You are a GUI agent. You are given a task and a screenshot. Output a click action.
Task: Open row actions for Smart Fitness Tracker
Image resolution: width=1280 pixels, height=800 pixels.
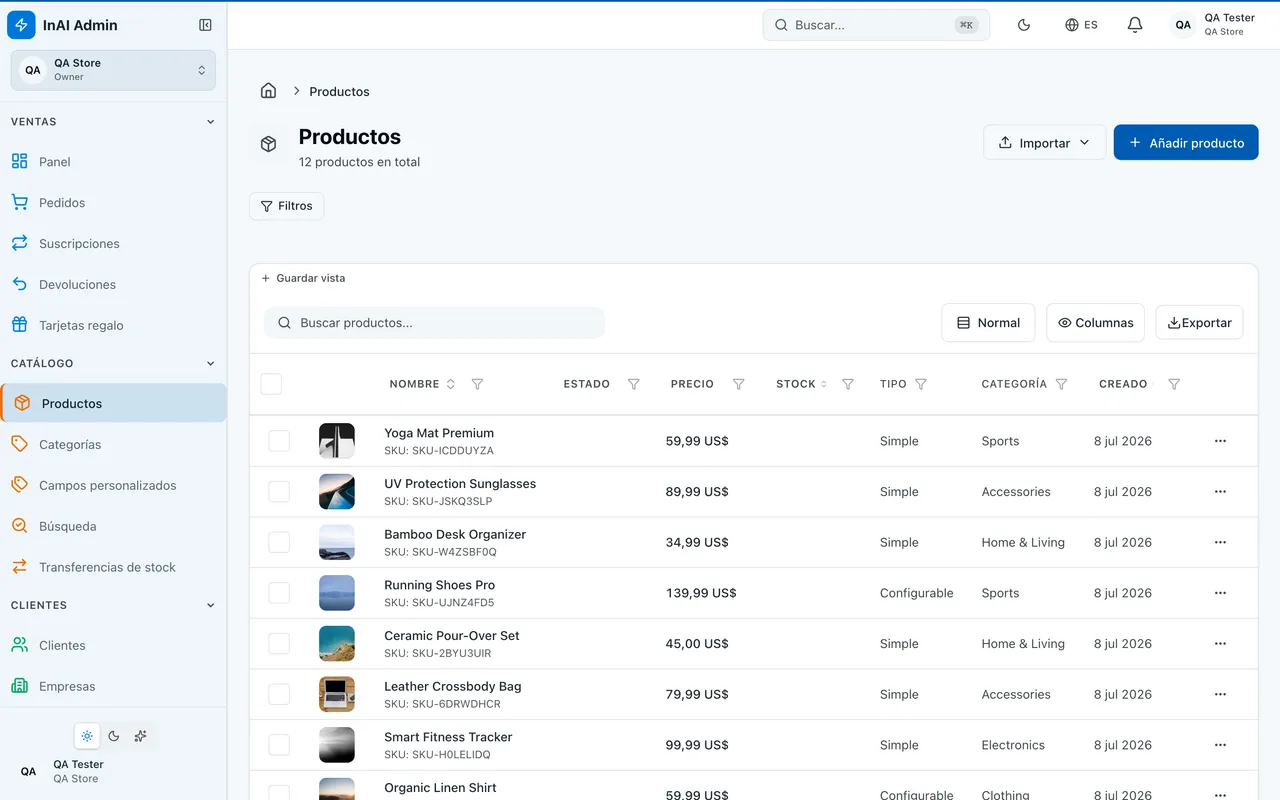coord(1220,745)
